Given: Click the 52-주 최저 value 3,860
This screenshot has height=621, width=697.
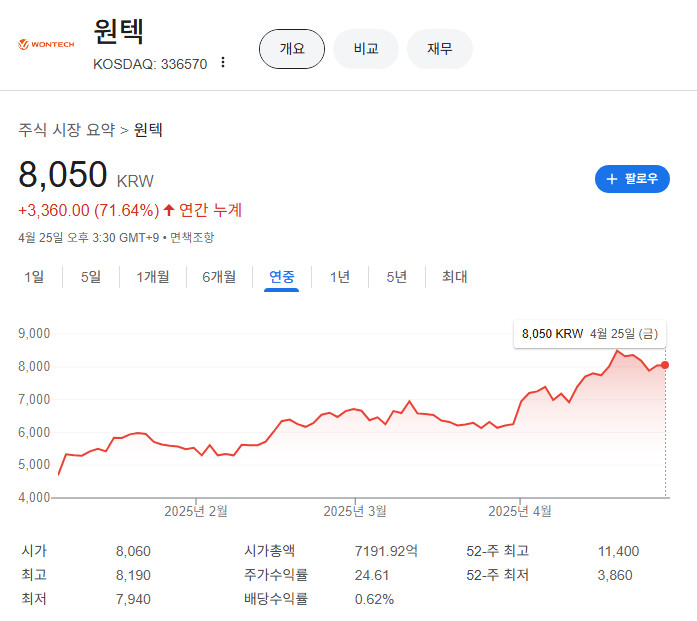Looking at the screenshot, I should tap(615, 575).
